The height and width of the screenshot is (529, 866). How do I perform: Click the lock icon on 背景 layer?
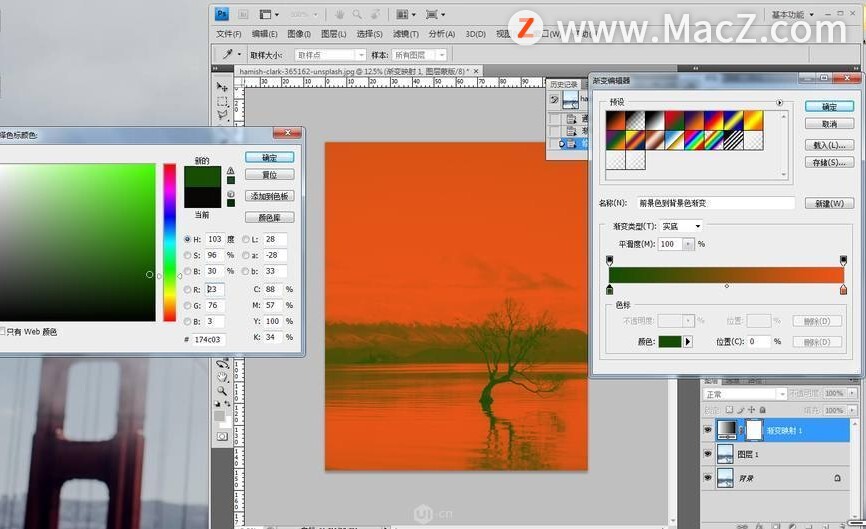[x=837, y=478]
